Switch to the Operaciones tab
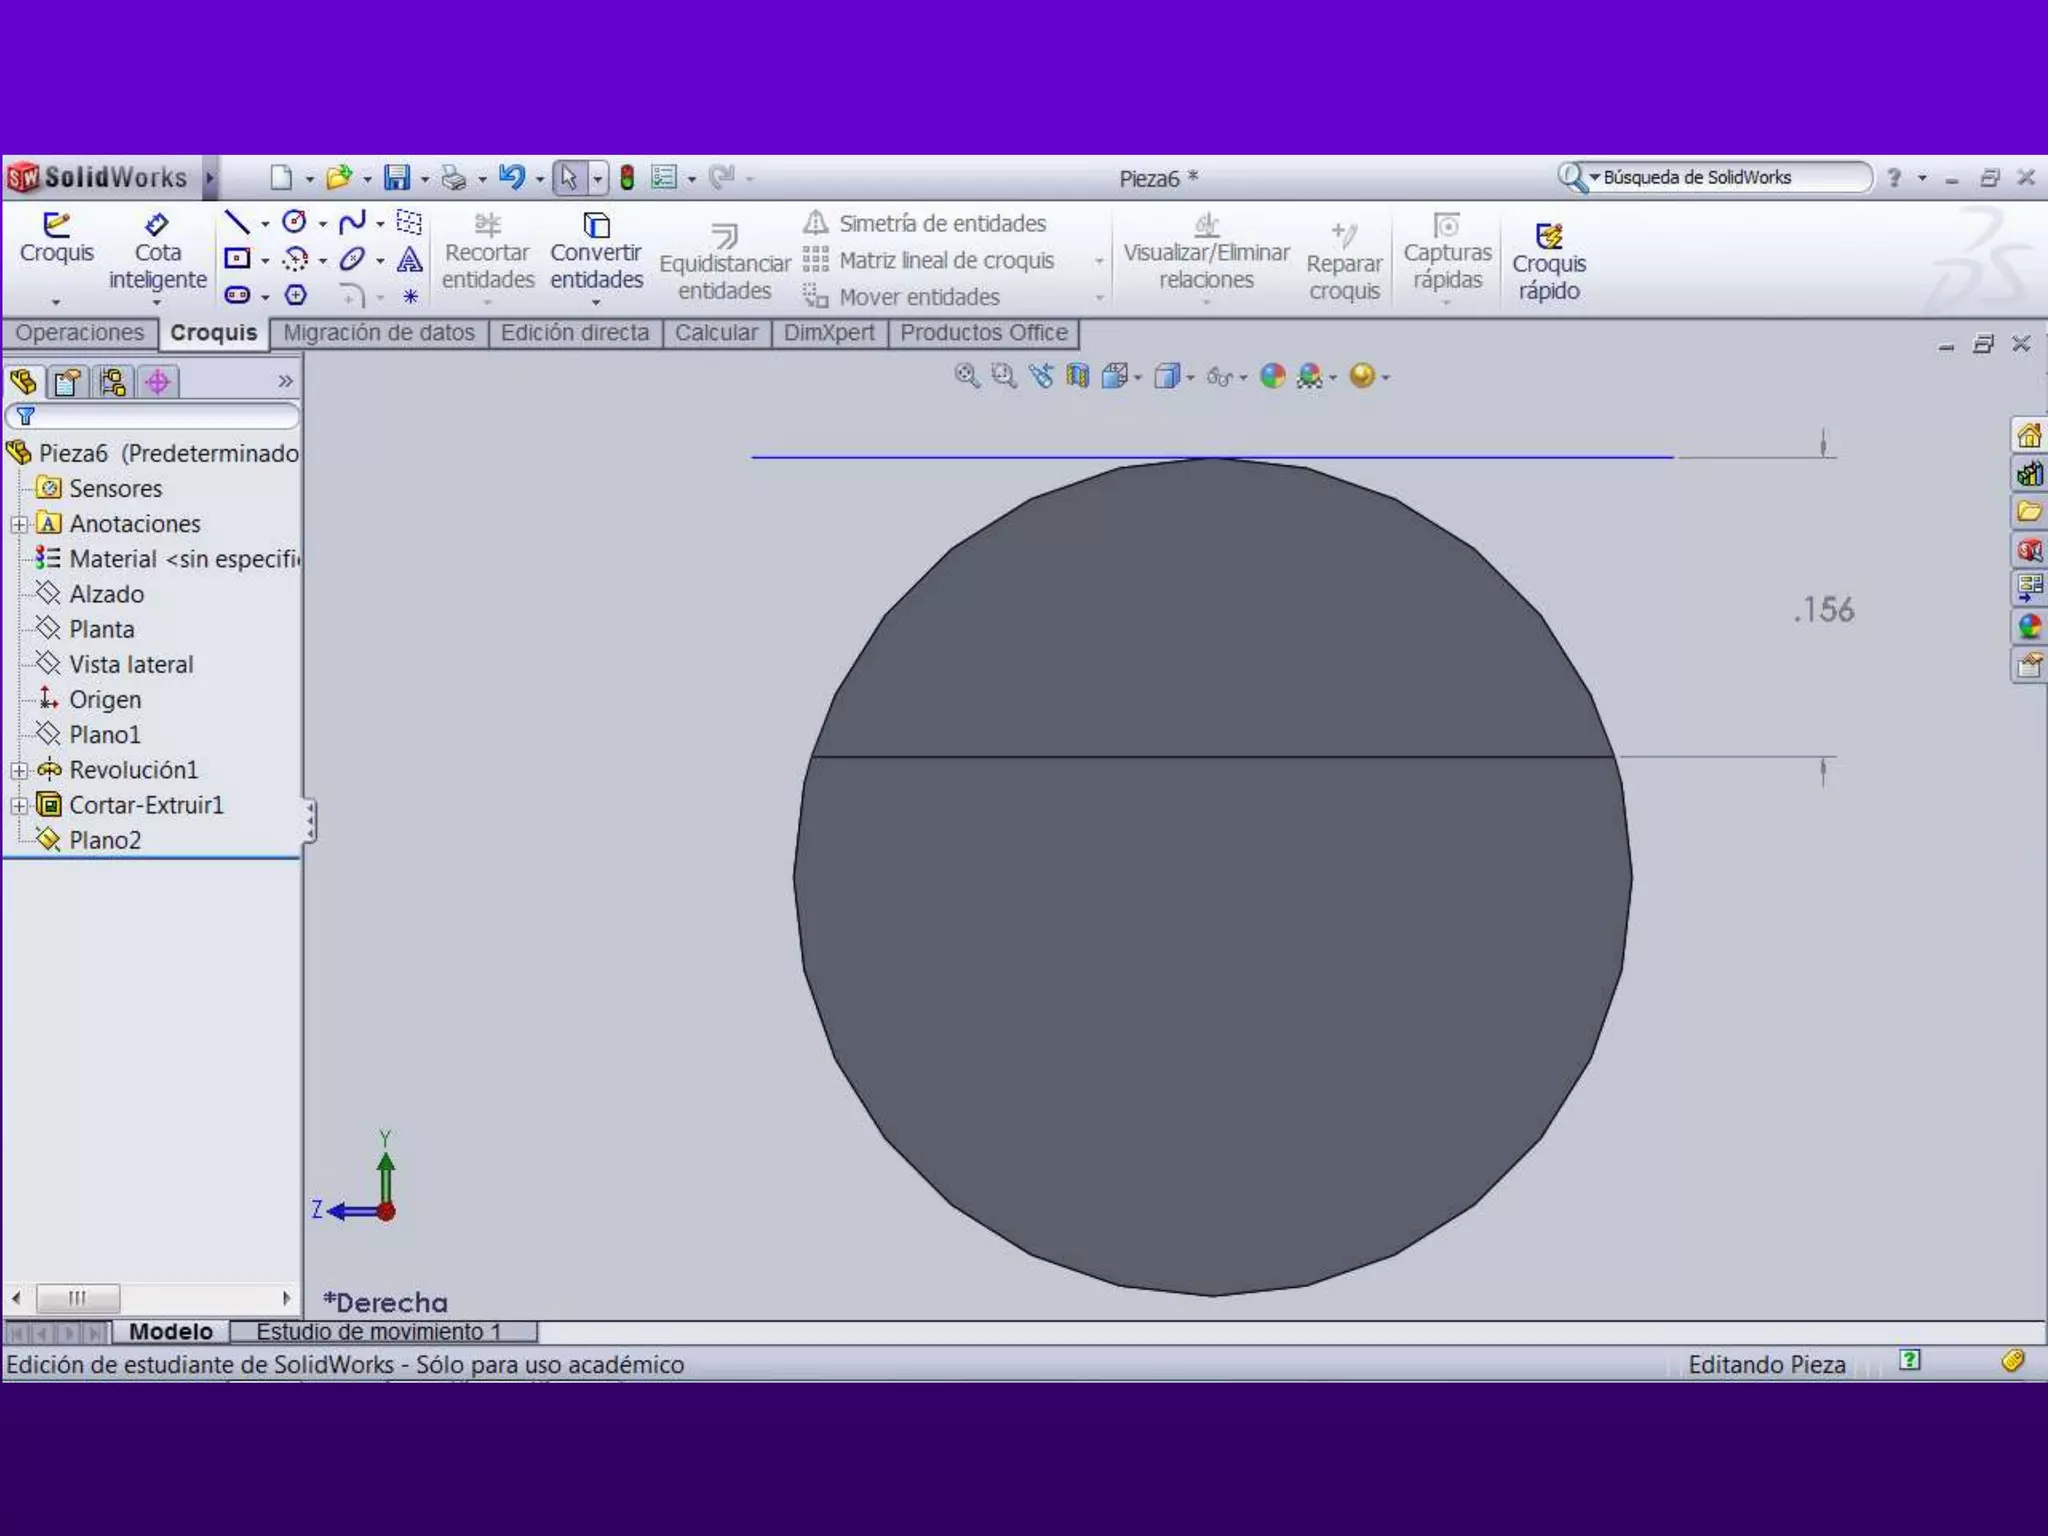This screenshot has width=2048, height=1536. click(79, 333)
